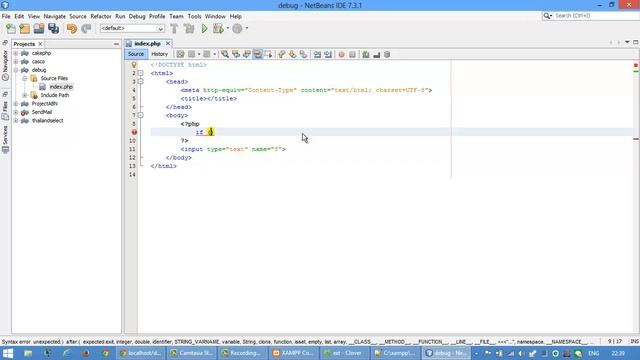Click the Stop Macro Recording icon
The width and height of the screenshot is (640, 360).
(352, 54)
